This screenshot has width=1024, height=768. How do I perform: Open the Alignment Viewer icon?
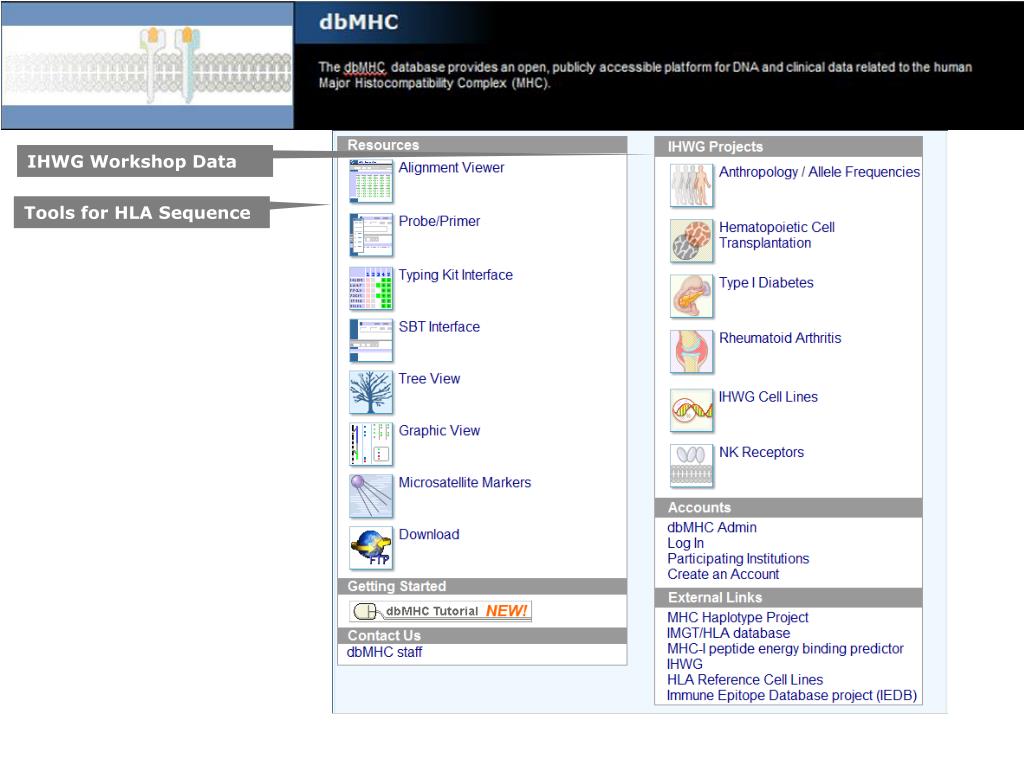pyautogui.click(x=371, y=181)
